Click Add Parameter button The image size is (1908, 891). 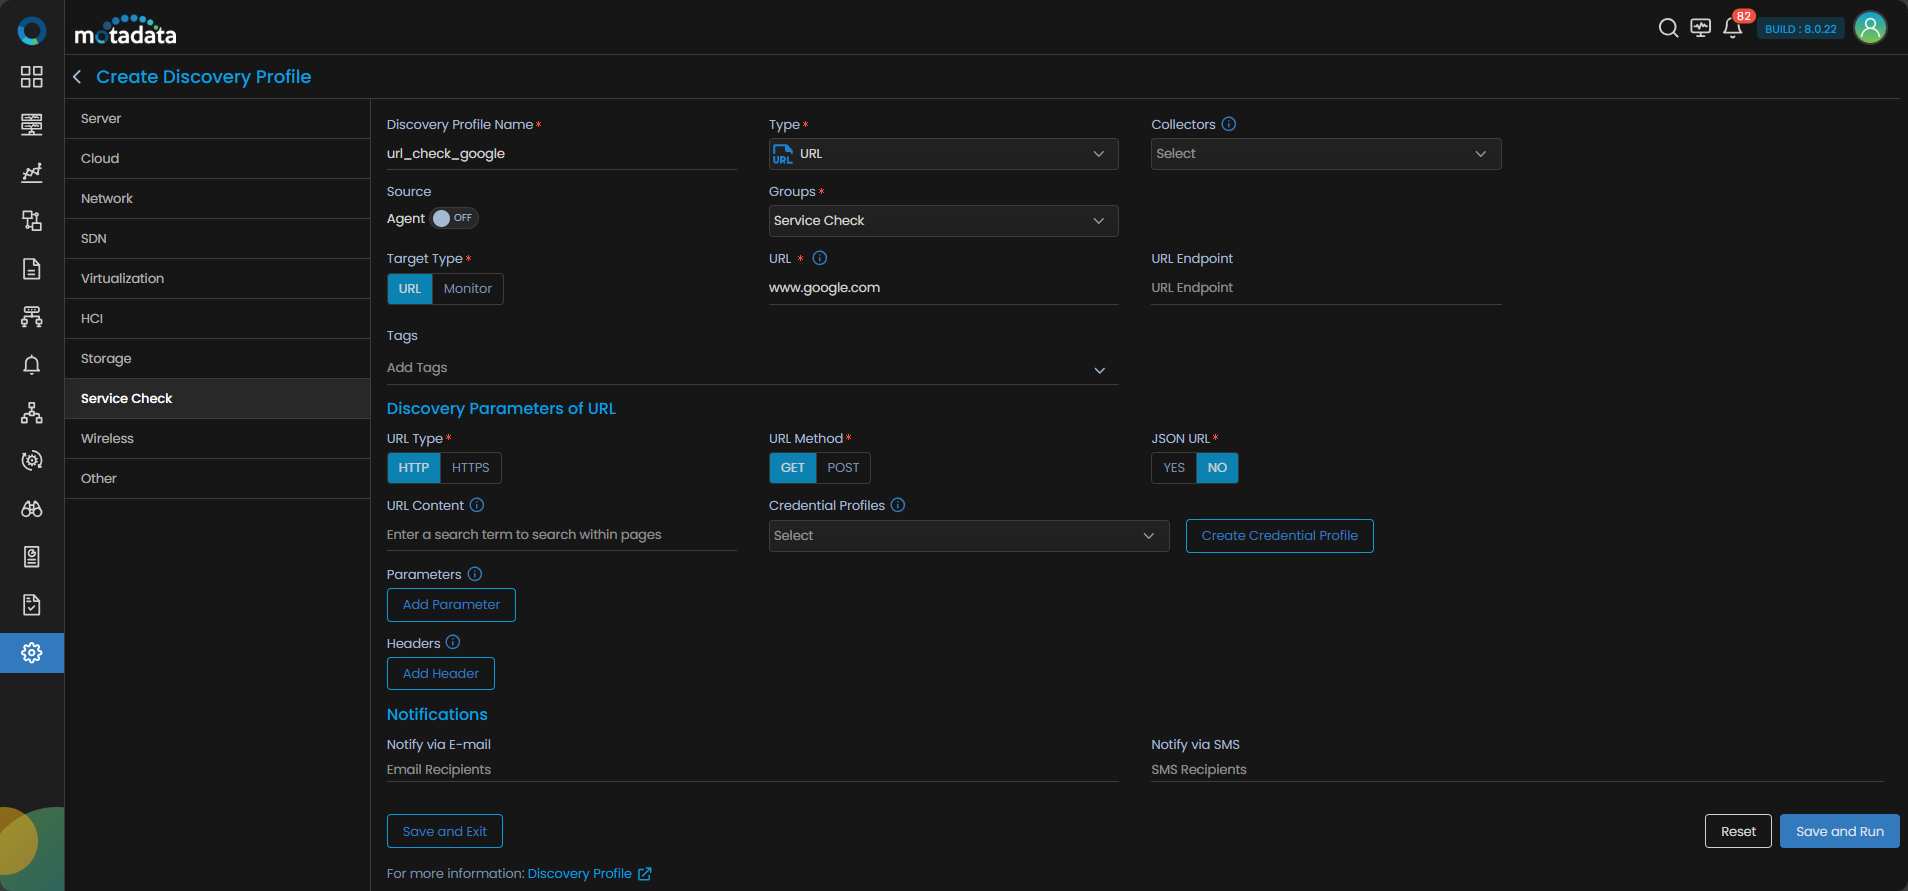[x=451, y=605]
